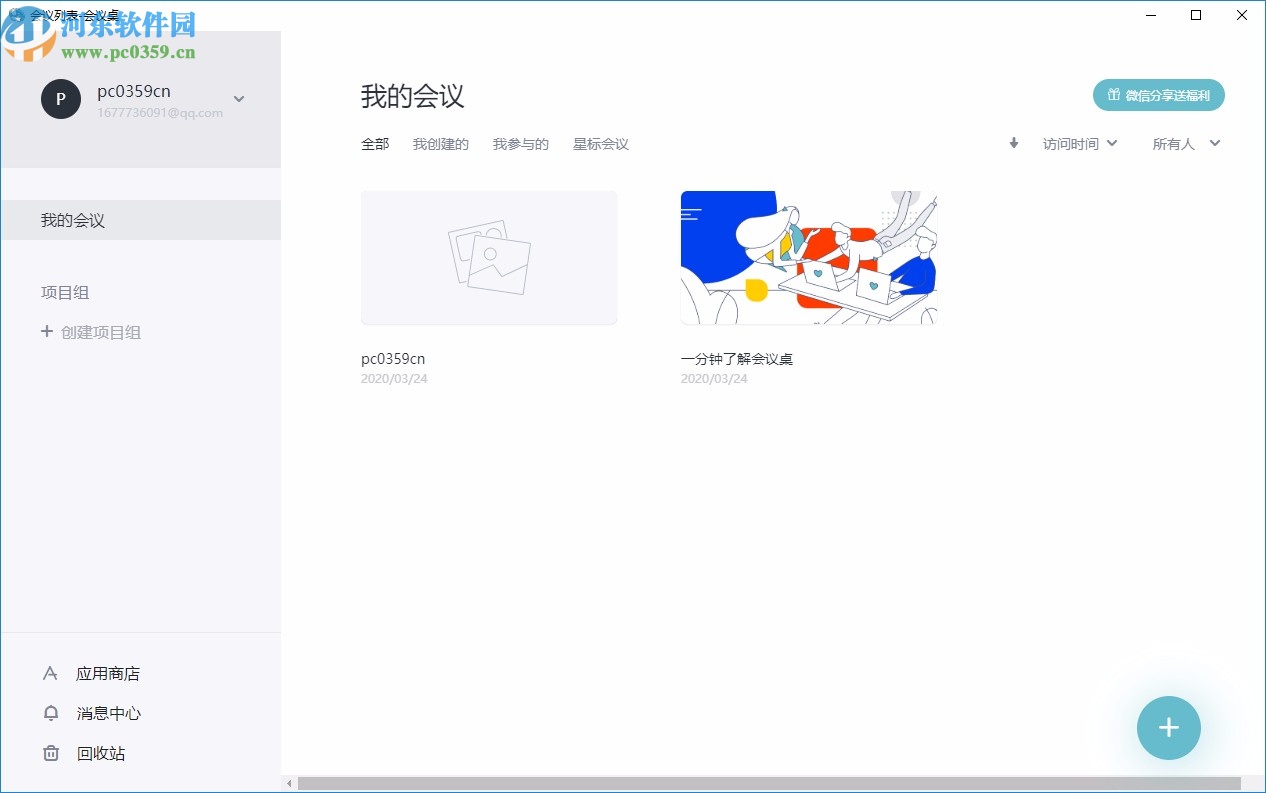
Task: Select the 全部 tab
Action: (375, 143)
